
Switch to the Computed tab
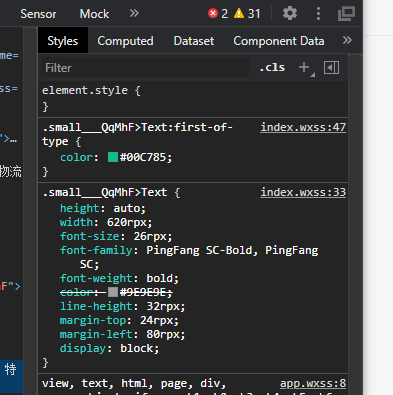coord(125,41)
